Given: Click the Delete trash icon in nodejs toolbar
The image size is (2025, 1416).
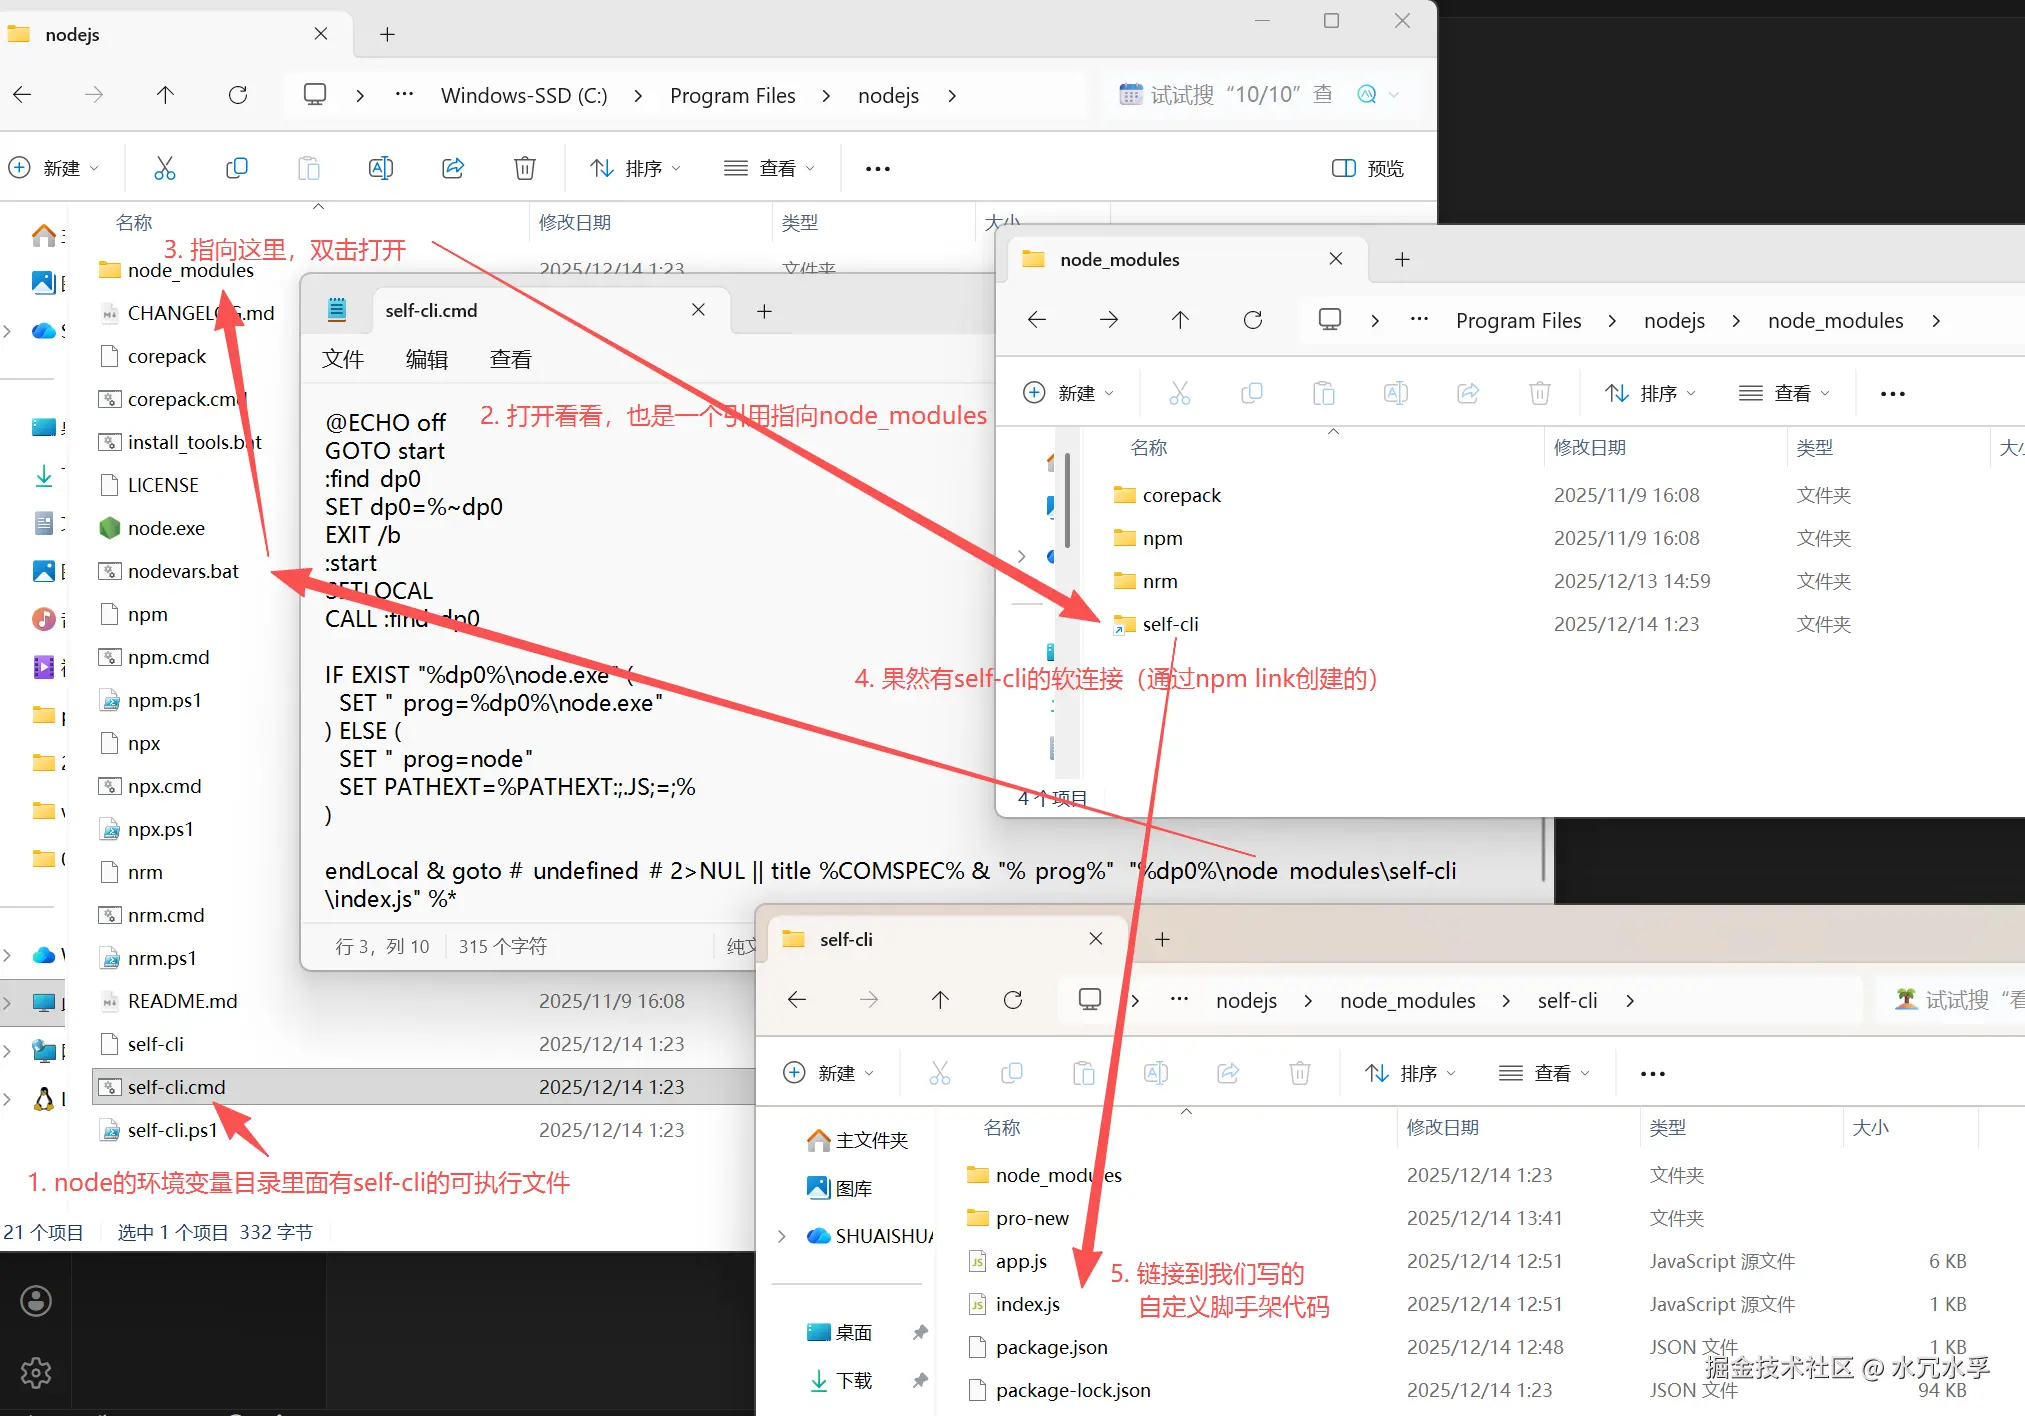Looking at the screenshot, I should click(x=525, y=168).
